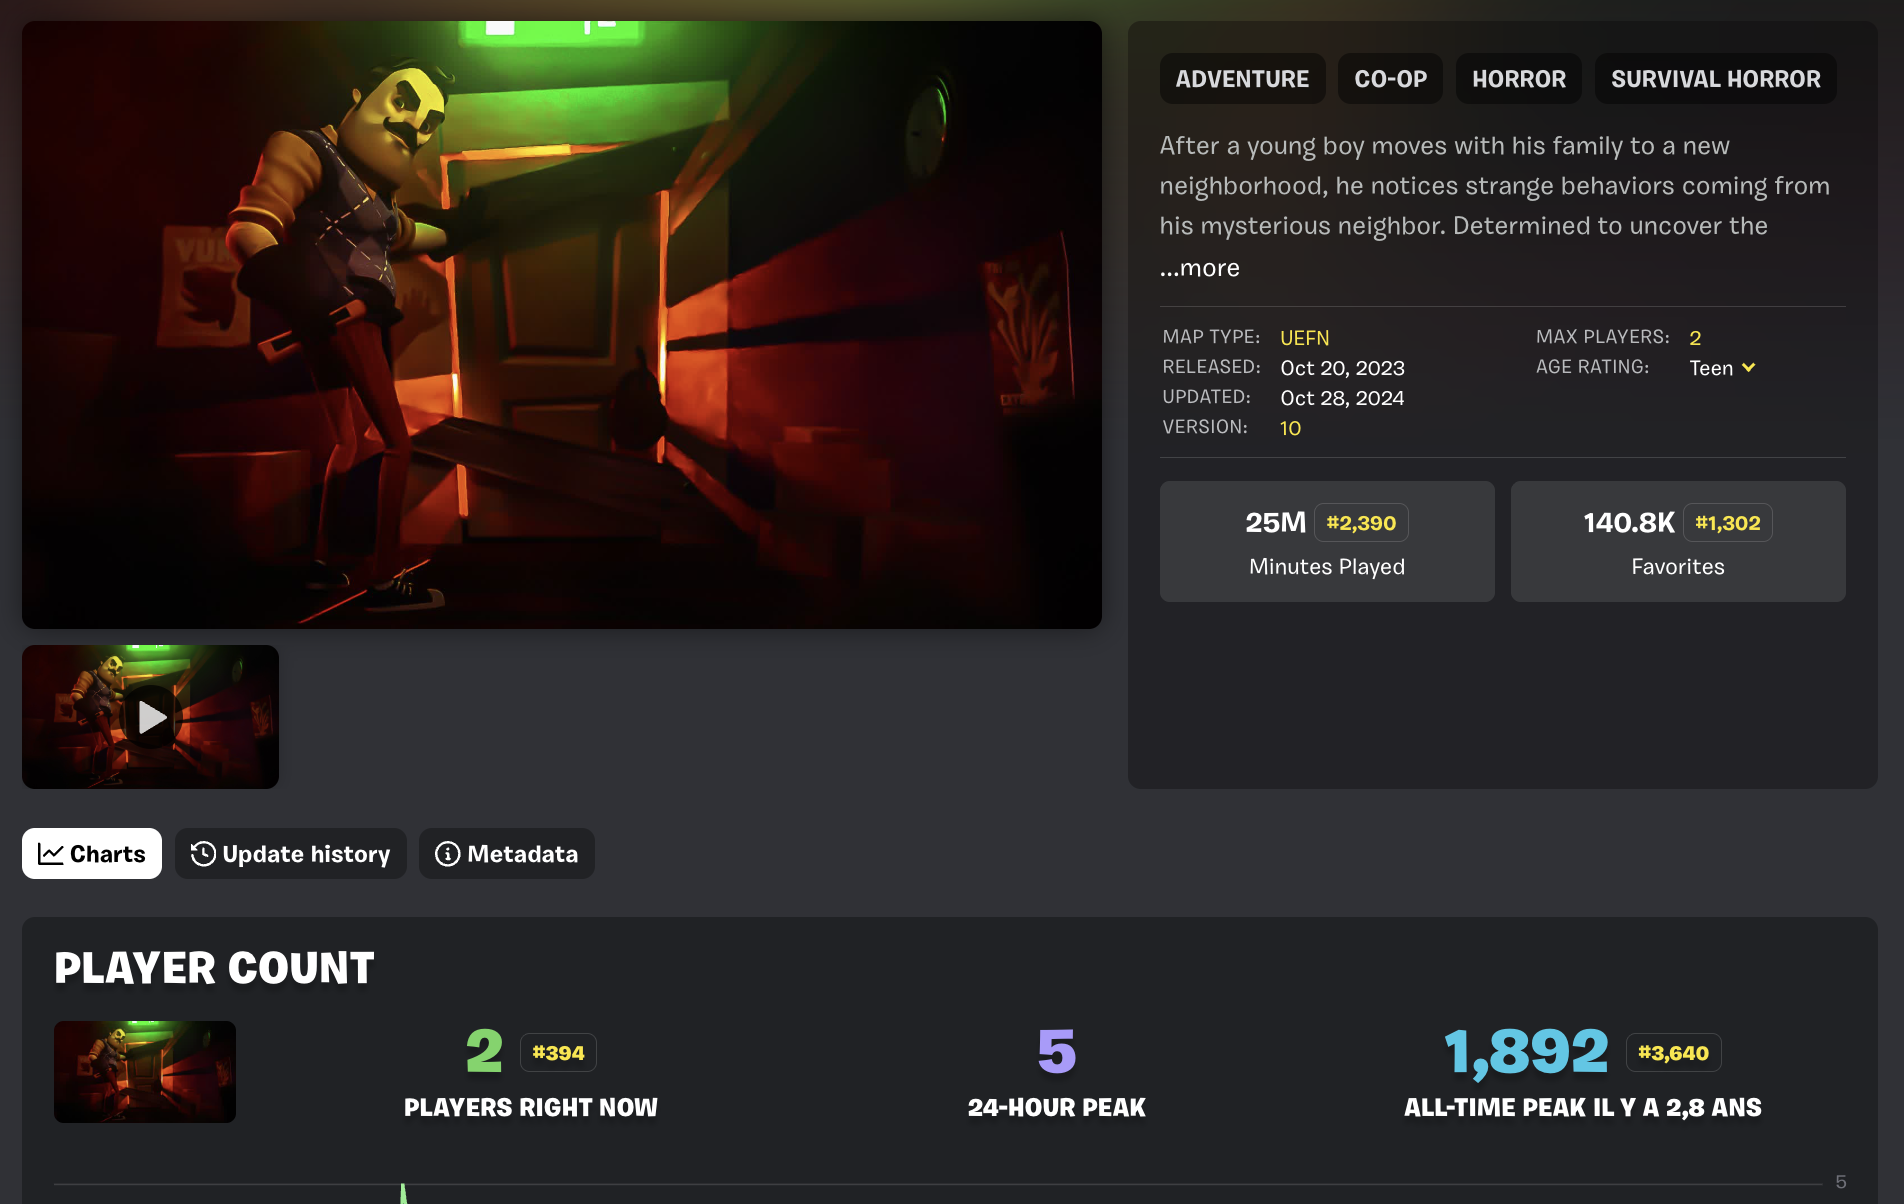Viewport: 1904px width, 1204px height.
Task: Open the Charts tab
Action: (92, 854)
